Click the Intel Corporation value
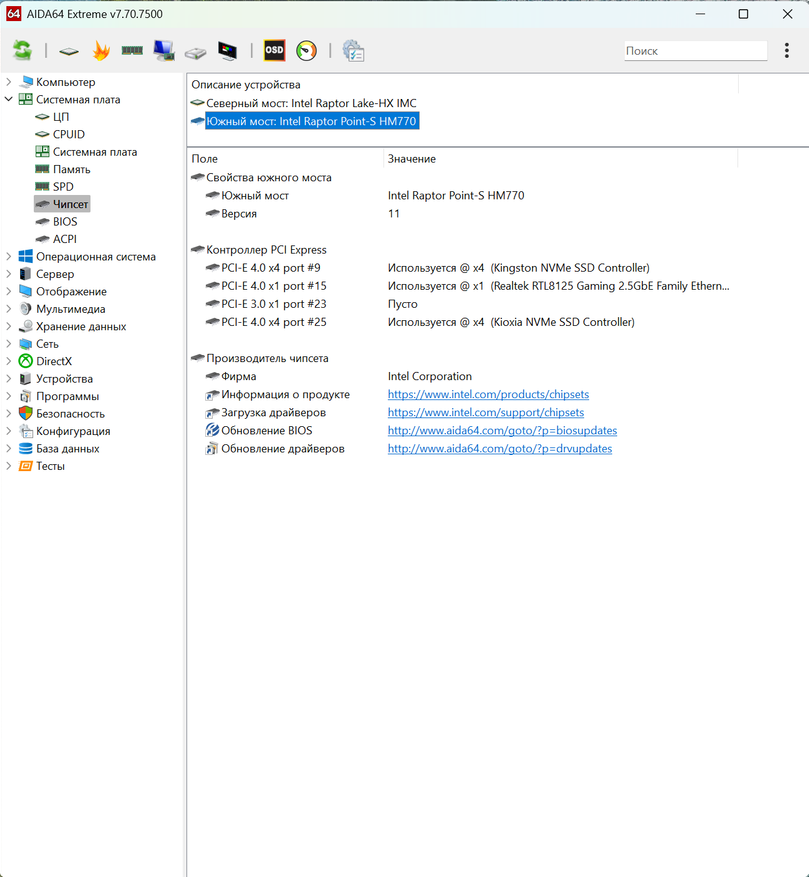Image resolution: width=809 pixels, height=877 pixels. coord(430,376)
